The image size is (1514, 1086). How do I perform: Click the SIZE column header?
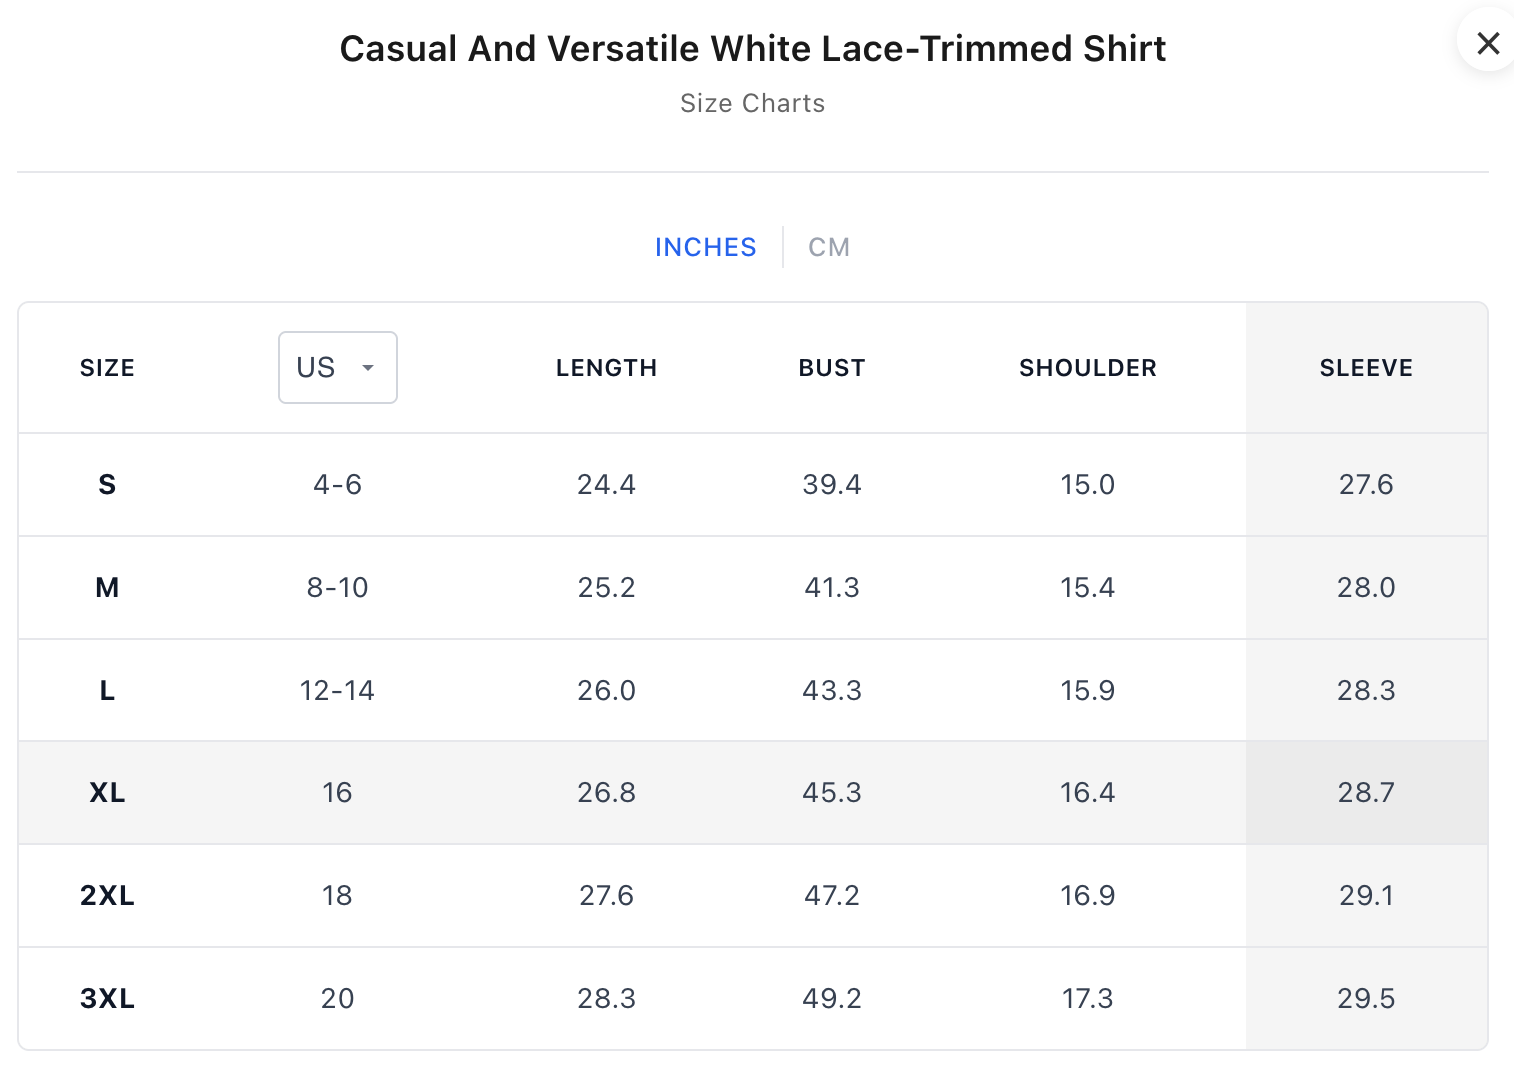[107, 368]
